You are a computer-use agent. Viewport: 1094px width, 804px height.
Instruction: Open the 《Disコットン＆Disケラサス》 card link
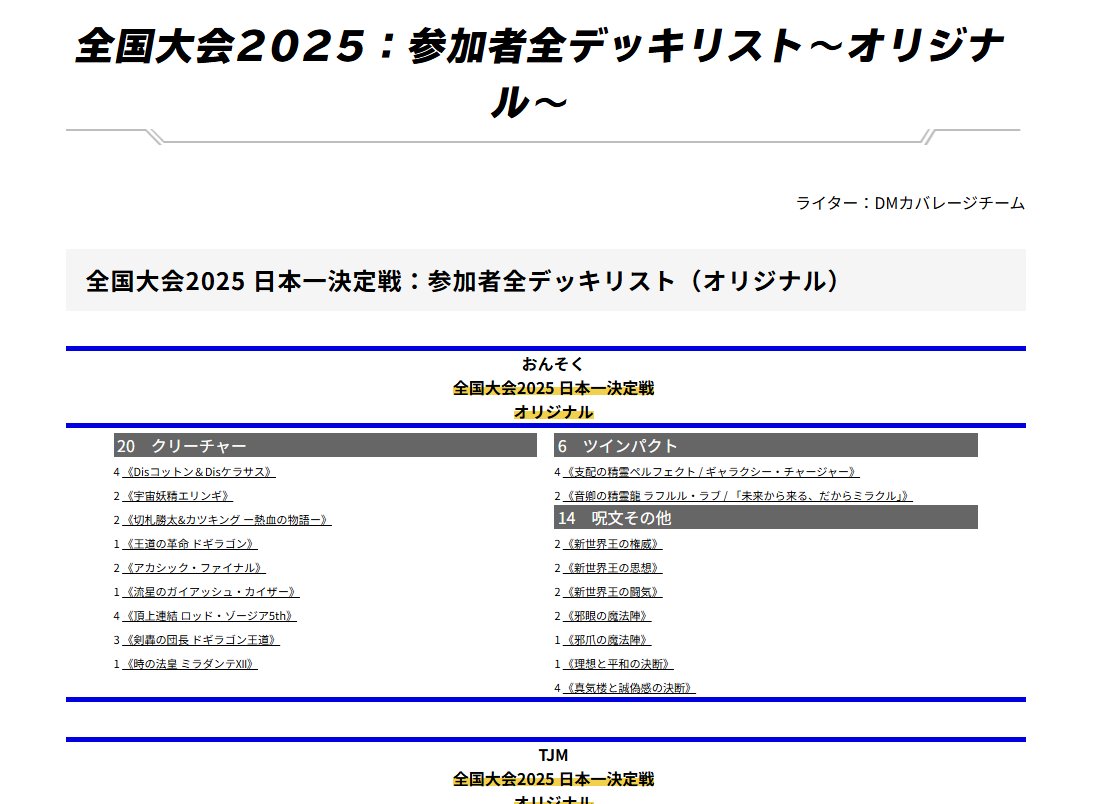point(197,472)
